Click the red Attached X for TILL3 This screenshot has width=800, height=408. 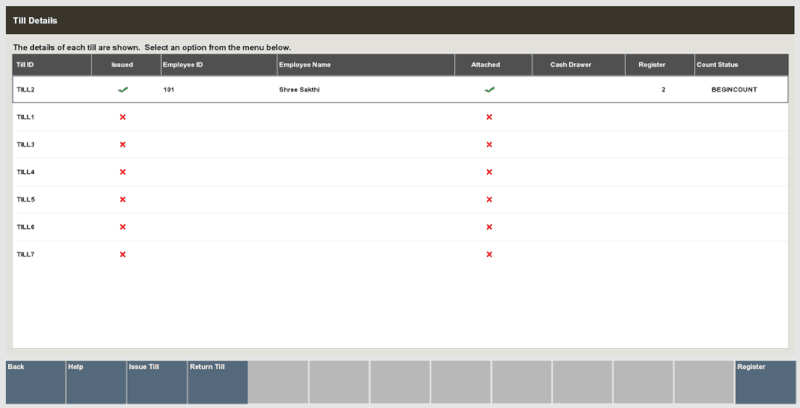coord(489,145)
